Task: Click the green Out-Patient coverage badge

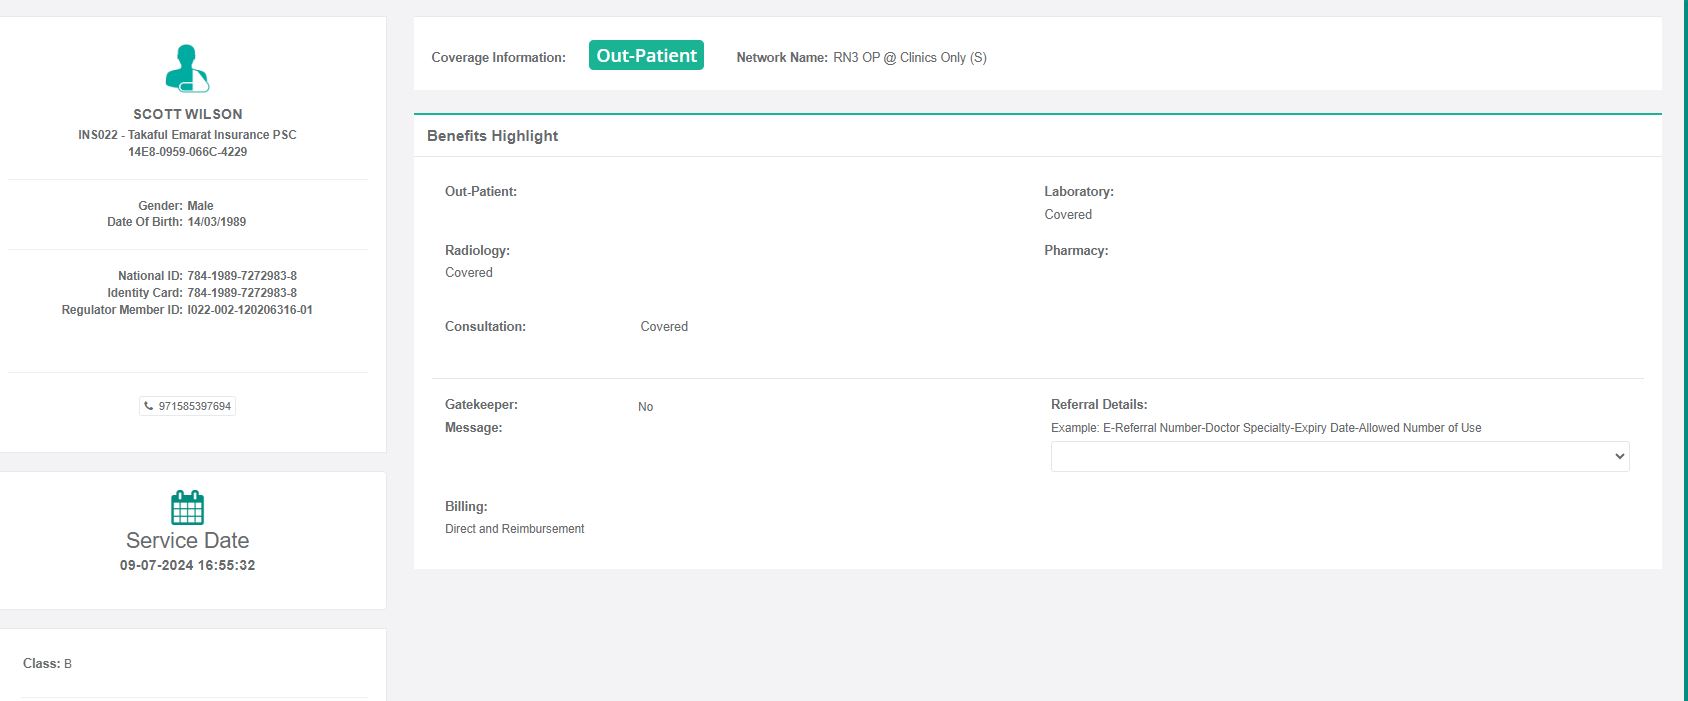Action: (646, 56)
